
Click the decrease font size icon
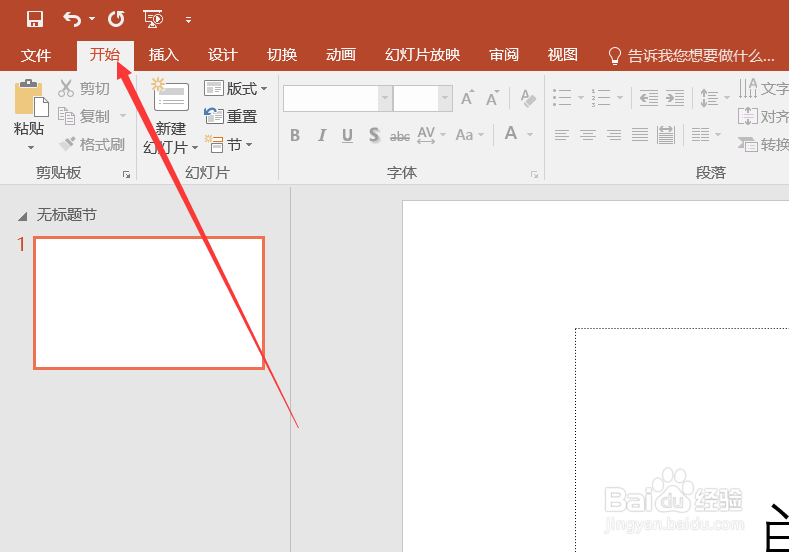click(x=492, y=98)
